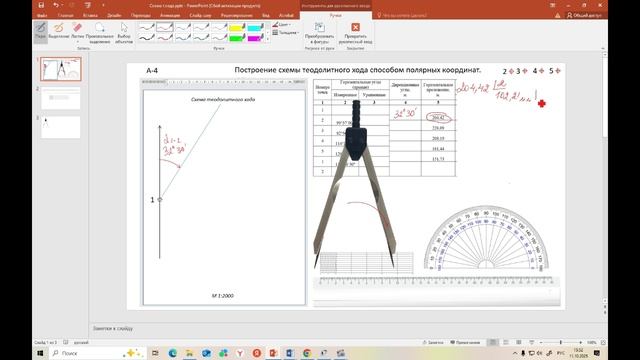
Task: Expand the pens gallery More arrow
Action: [x=267, y=40]
